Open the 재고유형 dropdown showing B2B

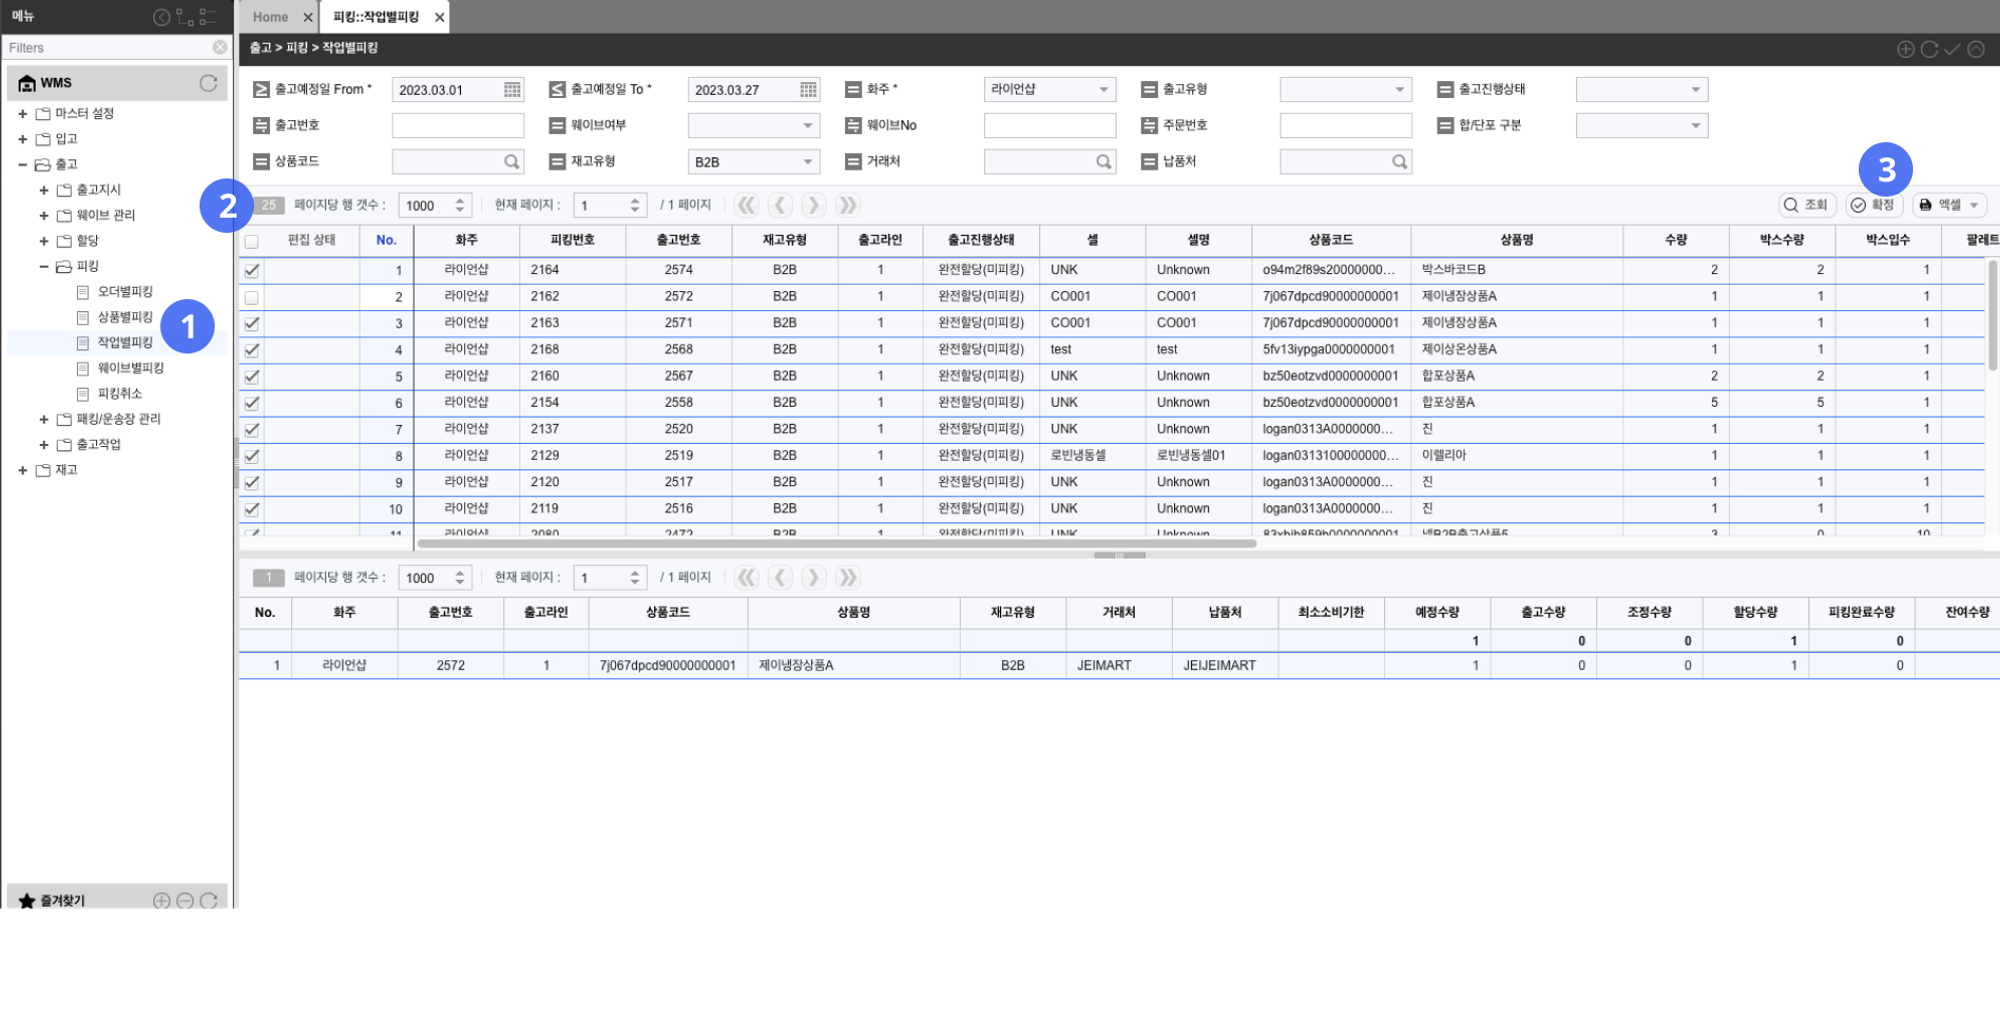point(753,162)
